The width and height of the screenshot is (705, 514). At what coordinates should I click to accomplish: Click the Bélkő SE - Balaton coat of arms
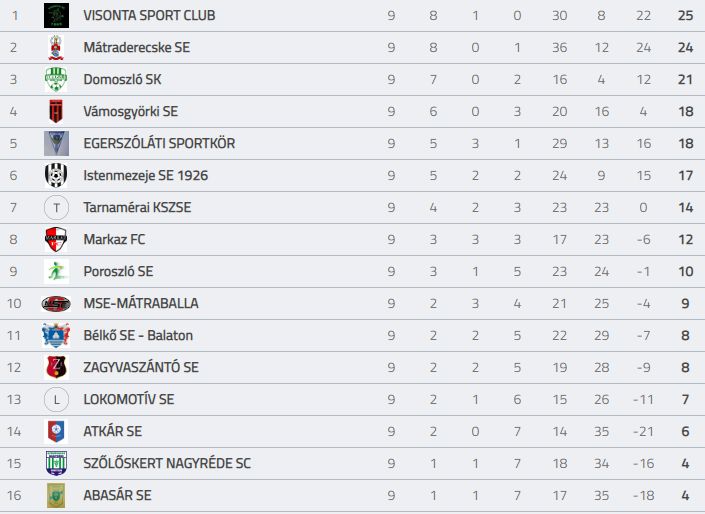(x=56, y=335)
